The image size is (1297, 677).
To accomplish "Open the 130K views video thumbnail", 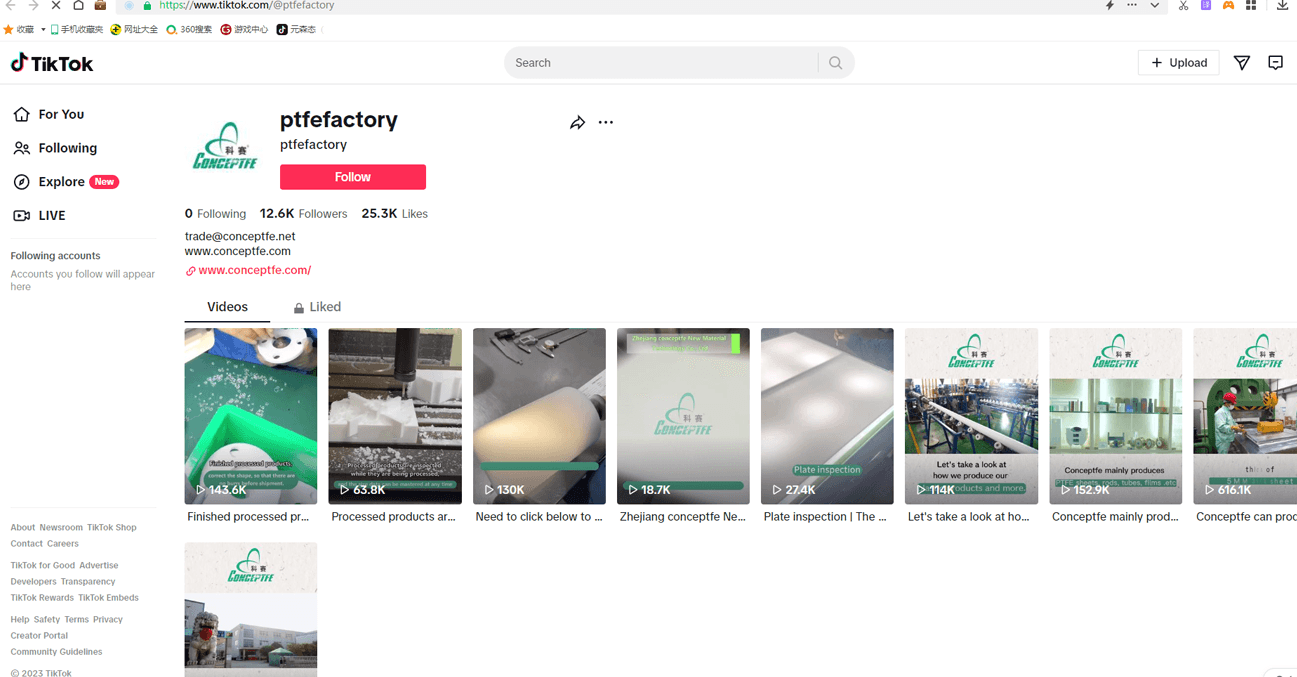I will [539, 416].
